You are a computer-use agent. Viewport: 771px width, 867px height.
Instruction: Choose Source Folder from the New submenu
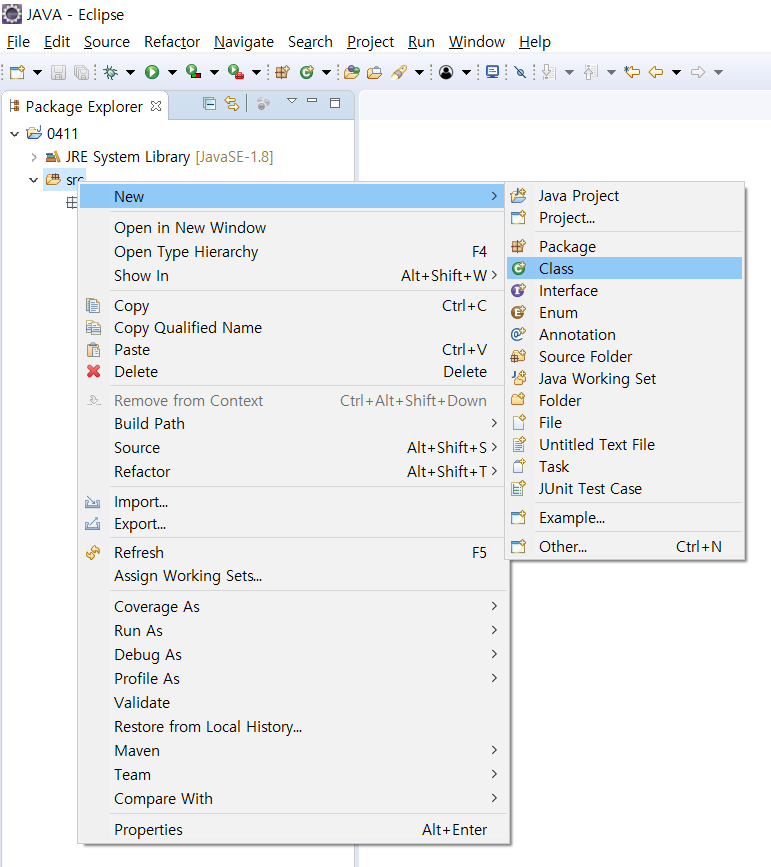[624, 357]
